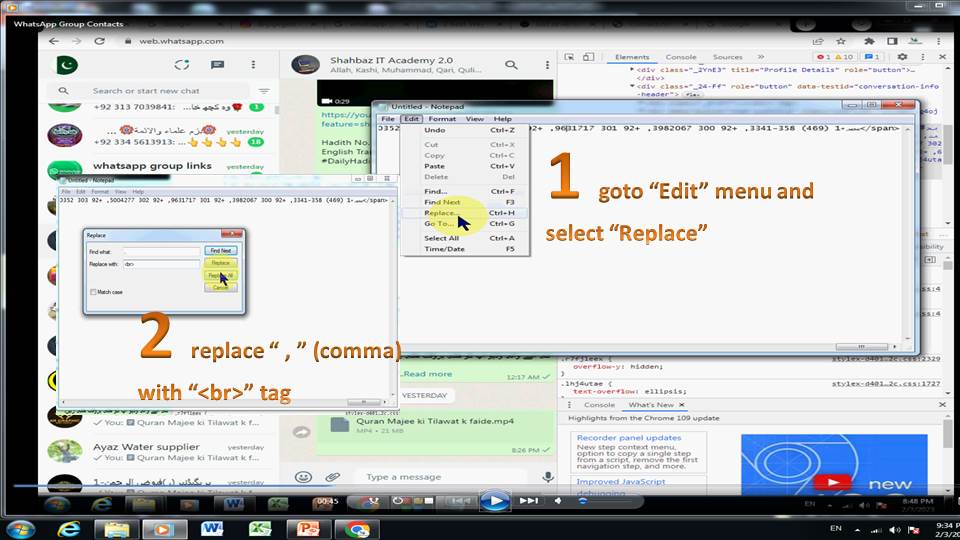Click the page share icon in address bar
Viewport: 960px width, 540px height.
coord(817,41)
